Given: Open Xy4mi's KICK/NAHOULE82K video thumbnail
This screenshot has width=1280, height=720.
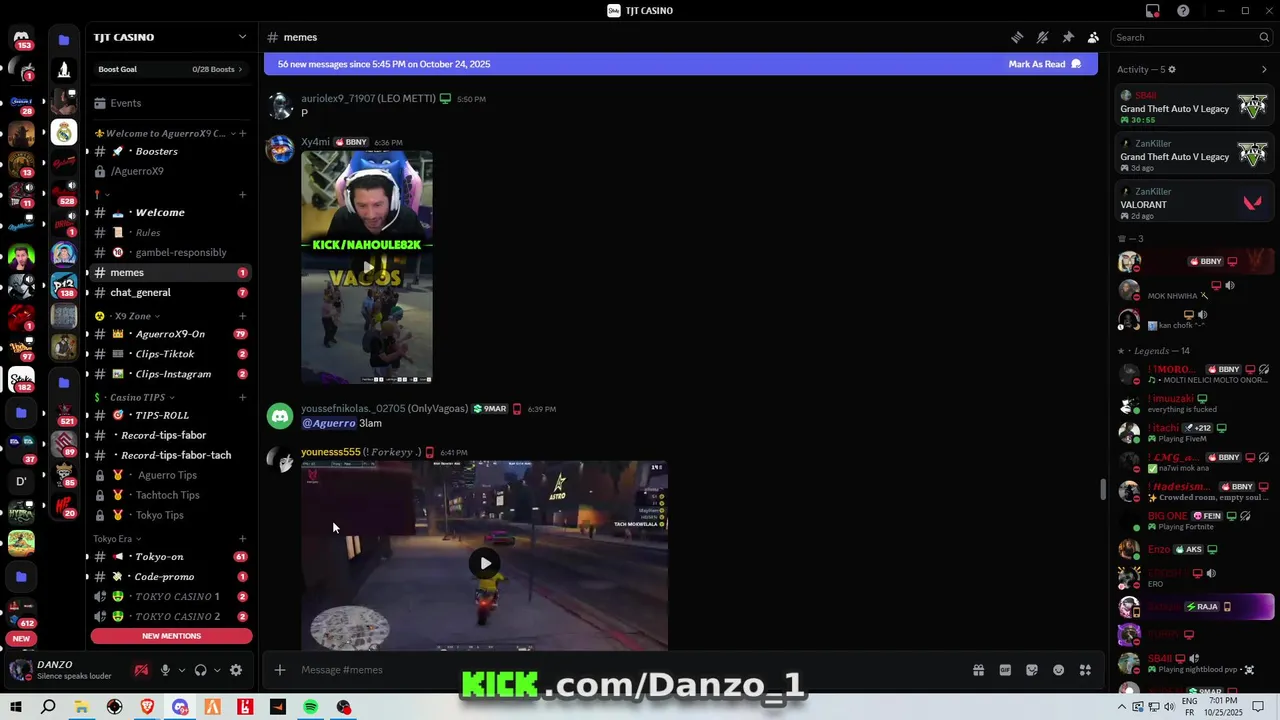Looking at the screenshot, I should (x=367, y=267).
